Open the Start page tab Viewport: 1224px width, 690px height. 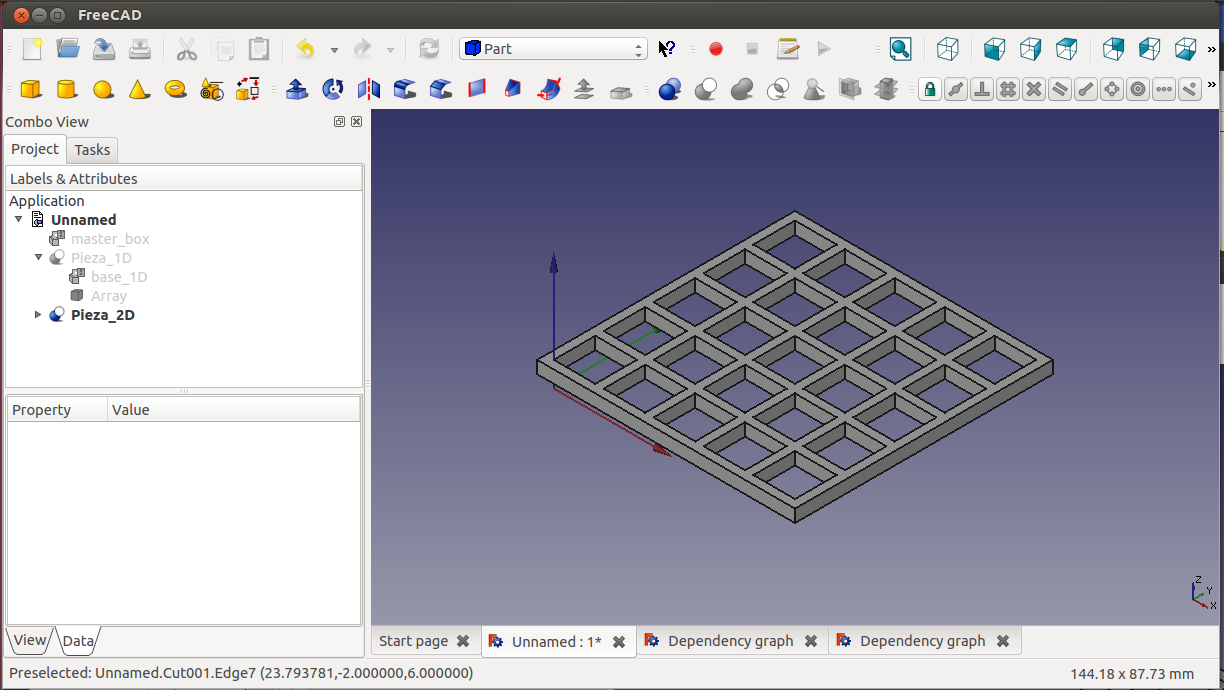[413, 641]
